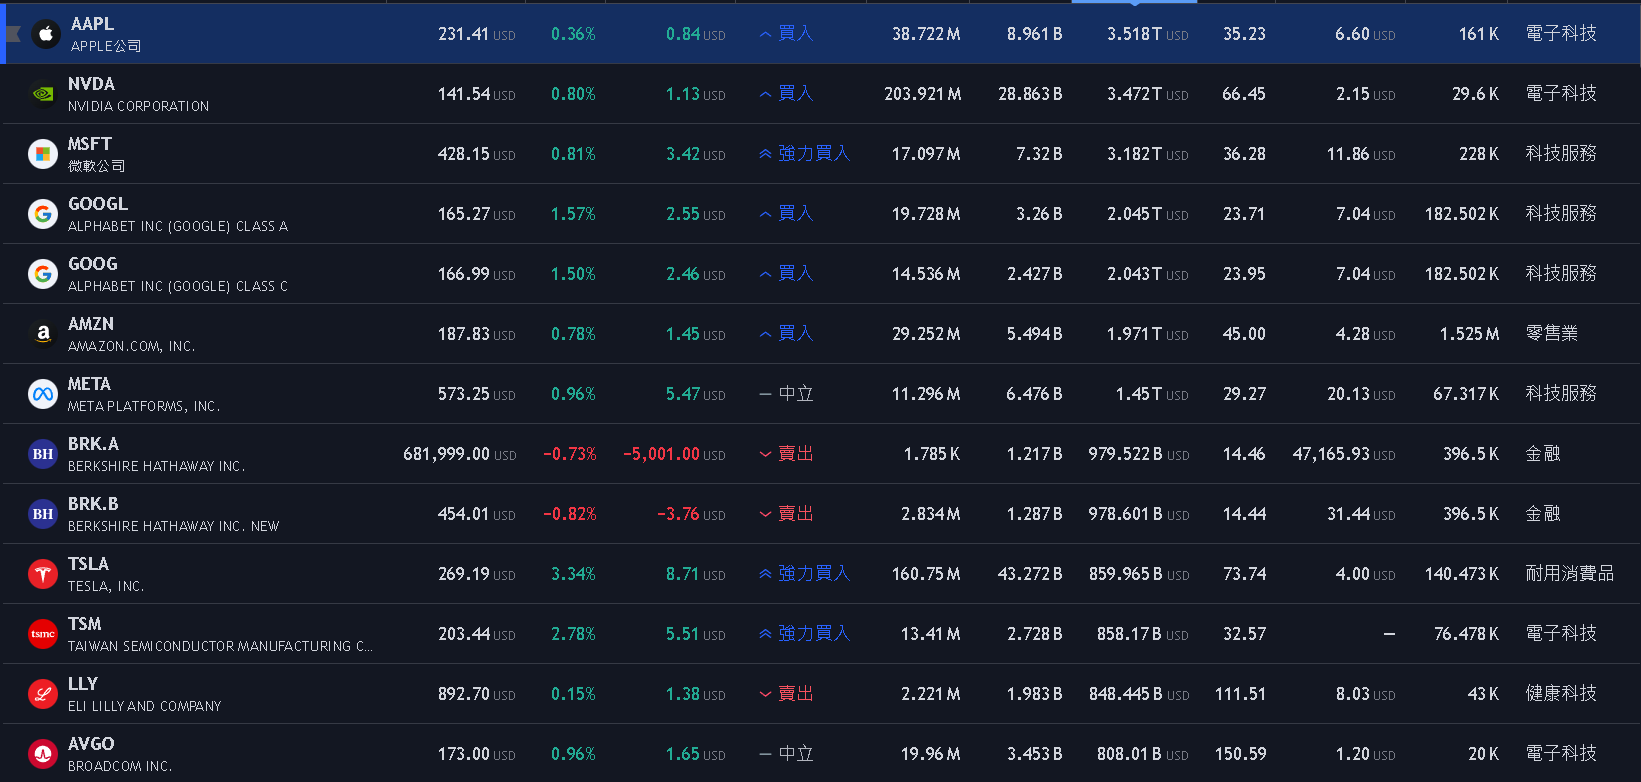Image resolution: width=1641 pixels, height=782 pixels.
Task: Click the 150.59 P/E value of AVGO
Action: tap(1241, 754)
